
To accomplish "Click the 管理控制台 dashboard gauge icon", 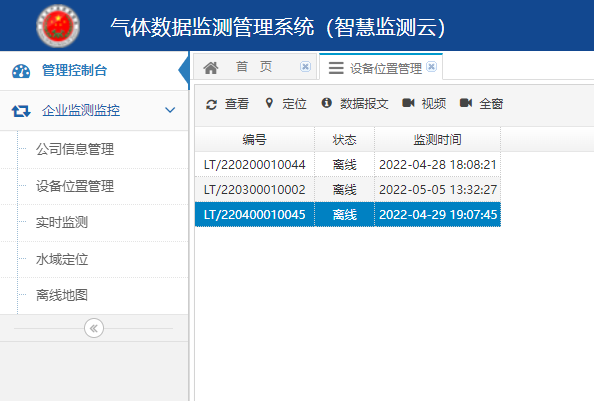I will tap(21, 71).
